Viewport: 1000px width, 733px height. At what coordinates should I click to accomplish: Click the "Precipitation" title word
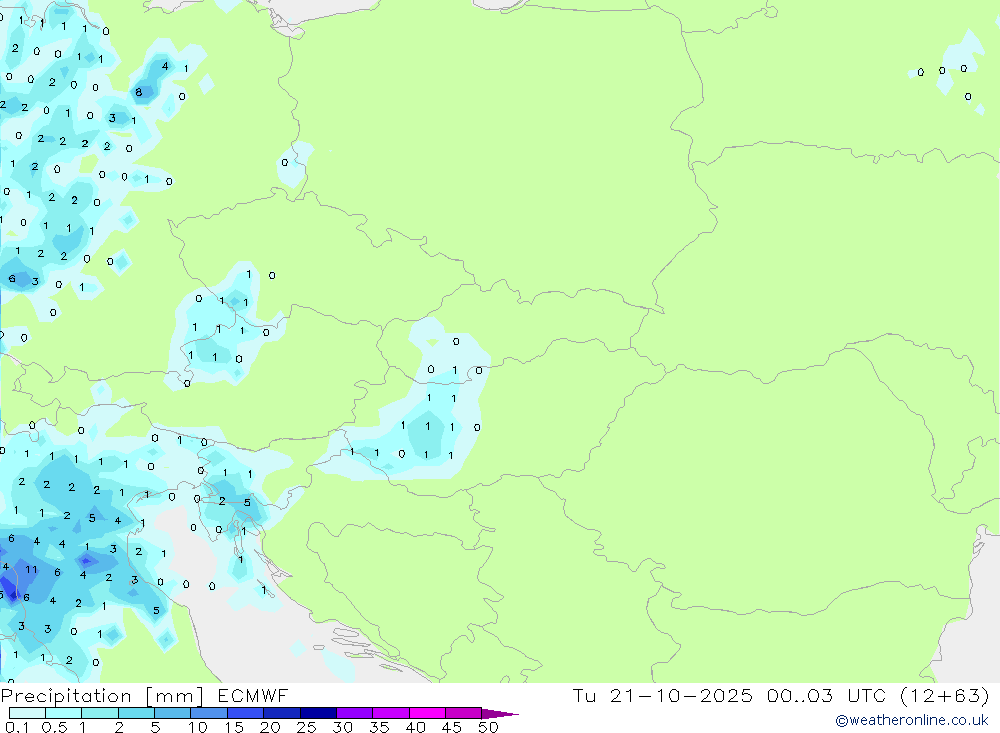point(66,696)
